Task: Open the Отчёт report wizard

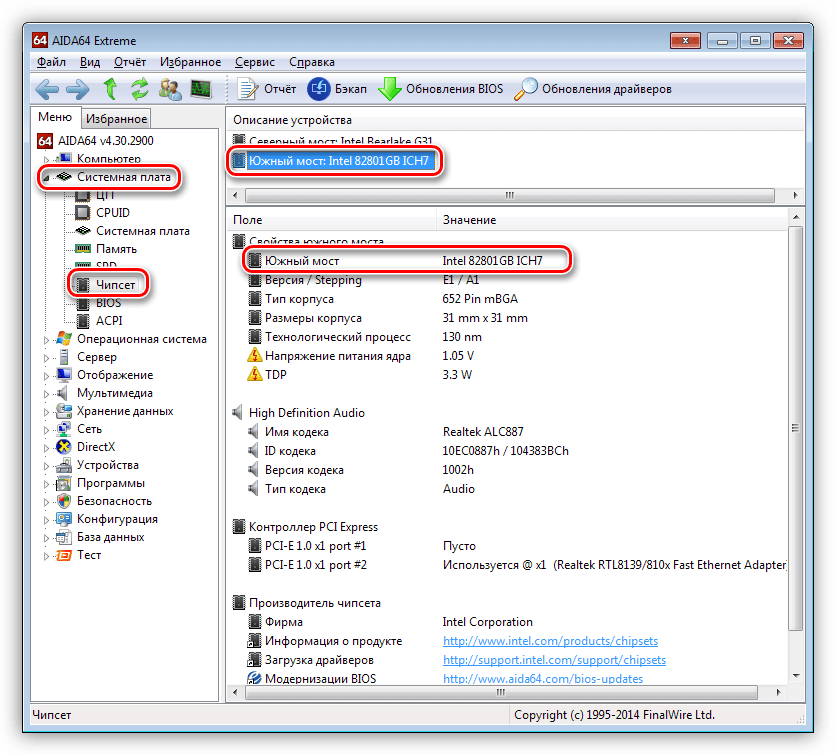Action: coord(267,89)
